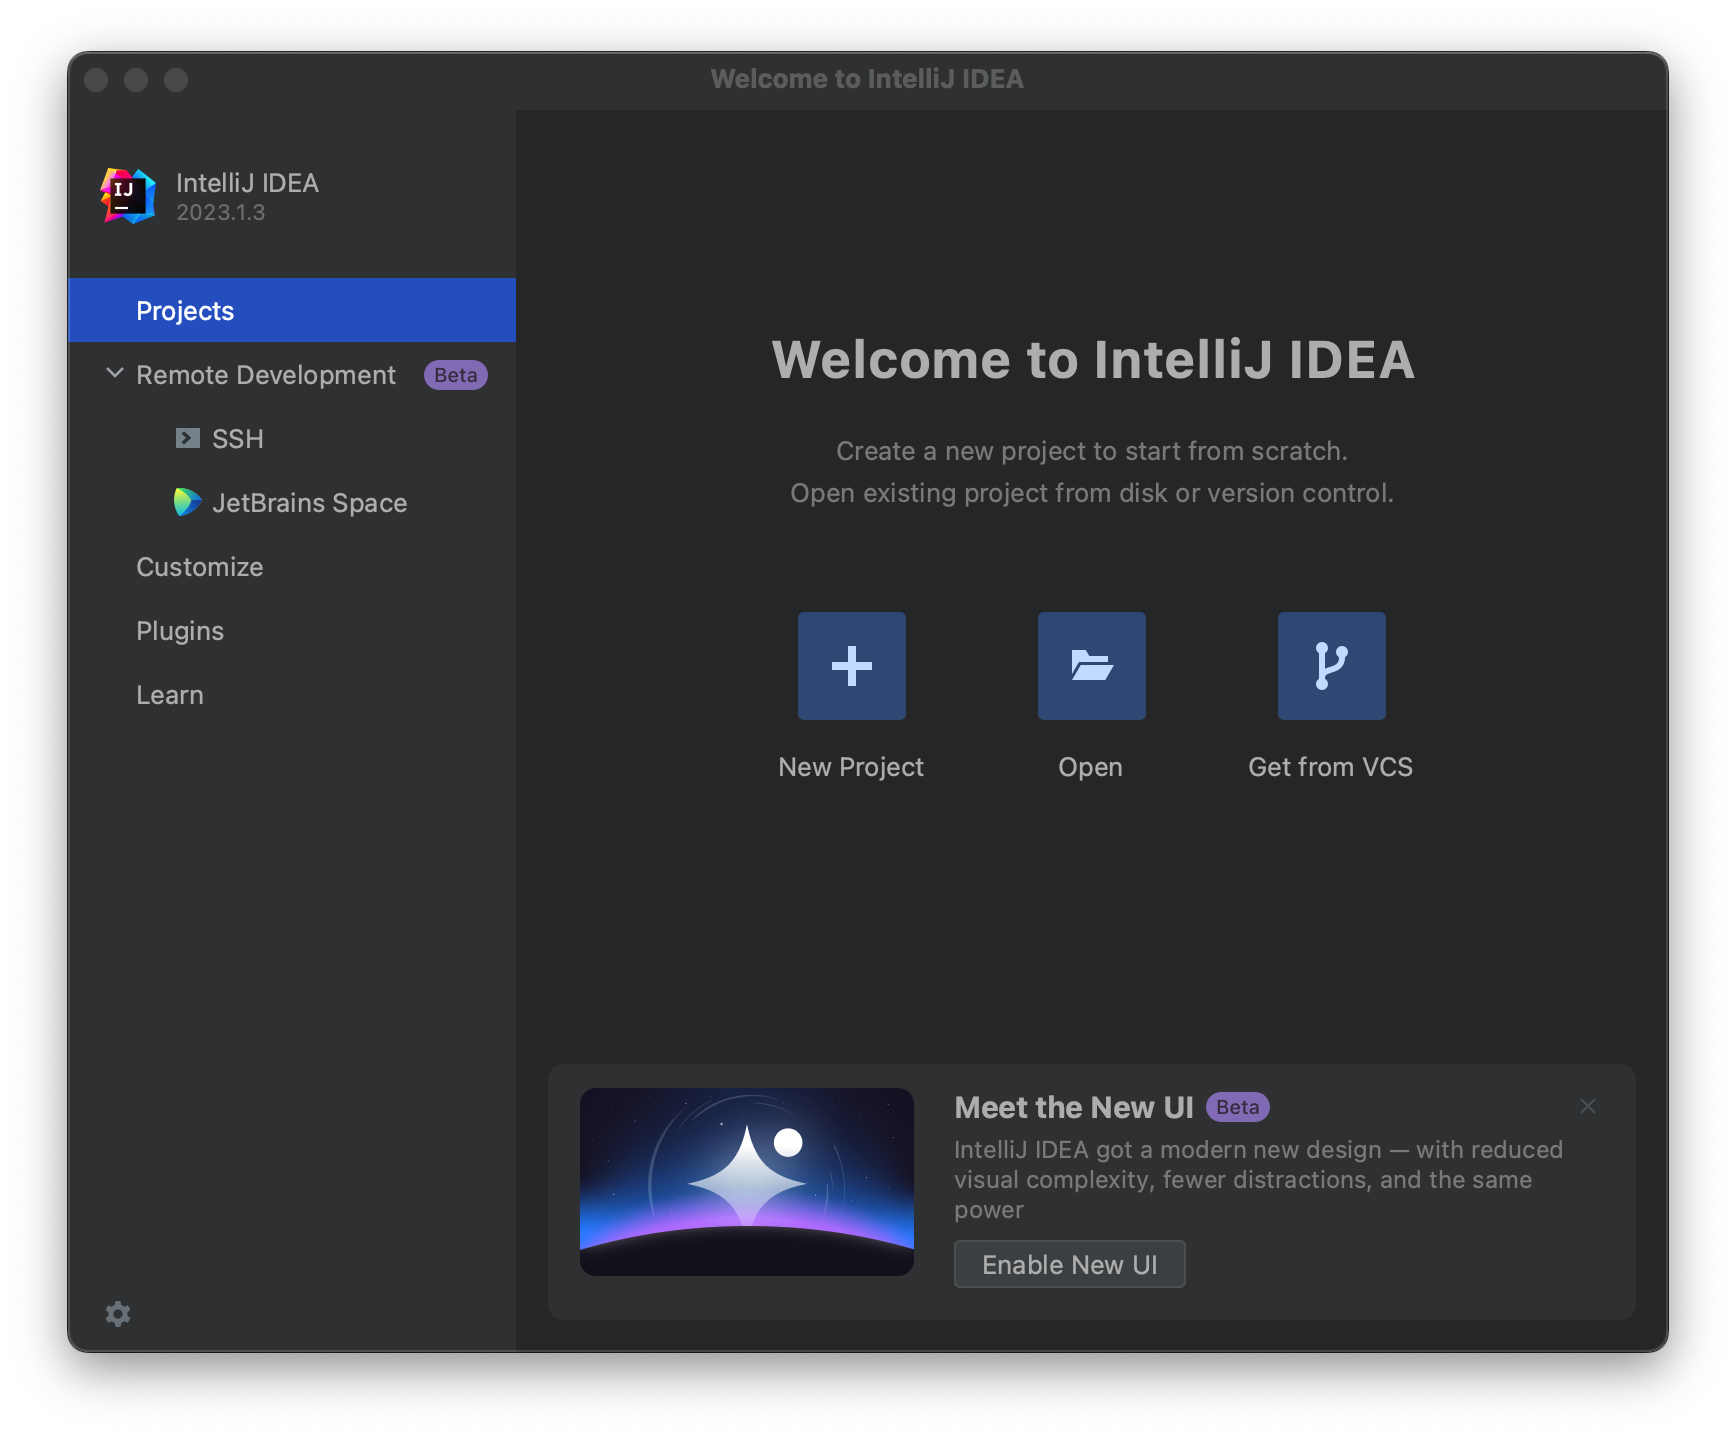
Task: Click the IntelliJ IDEA logo
Action: (x=128, y=195)
